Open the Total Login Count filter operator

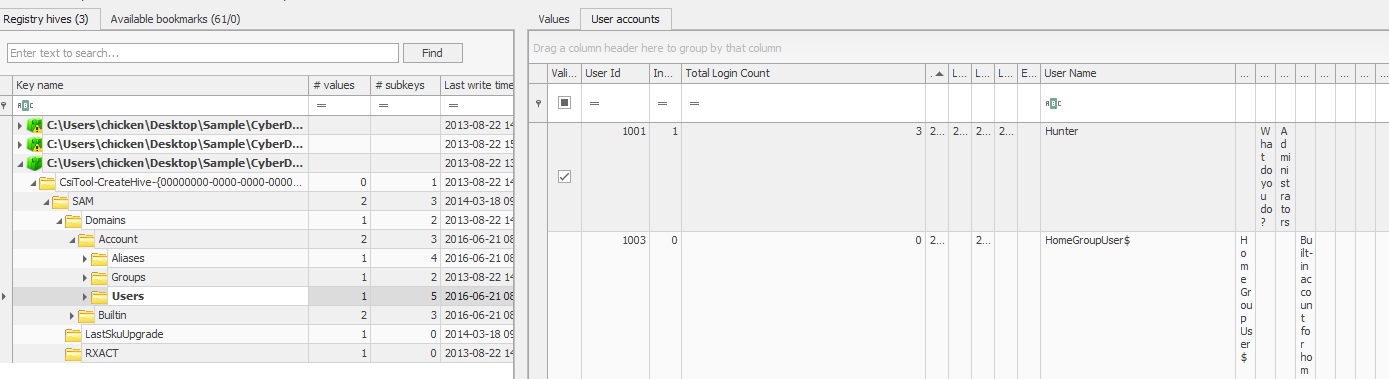(693, 103)
